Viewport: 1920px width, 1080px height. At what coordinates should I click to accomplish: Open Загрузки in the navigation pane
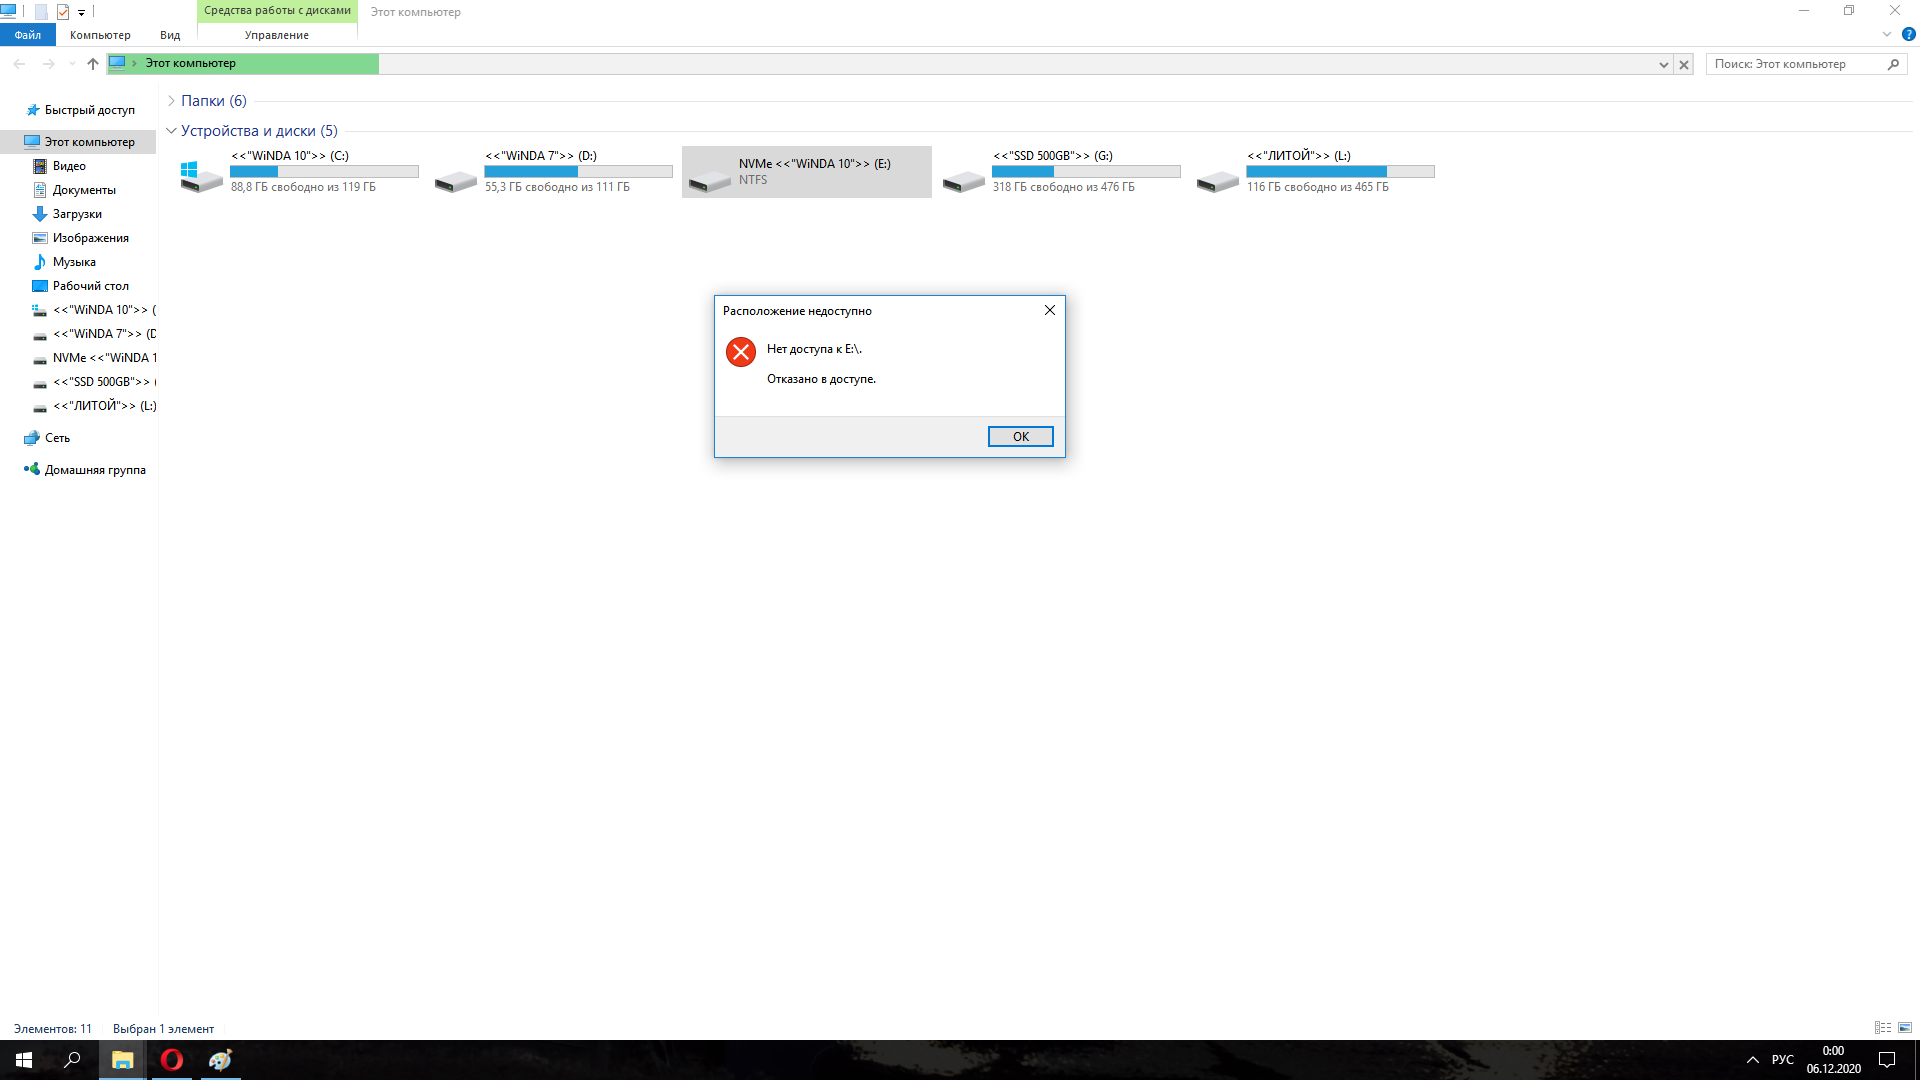point(77,214)
